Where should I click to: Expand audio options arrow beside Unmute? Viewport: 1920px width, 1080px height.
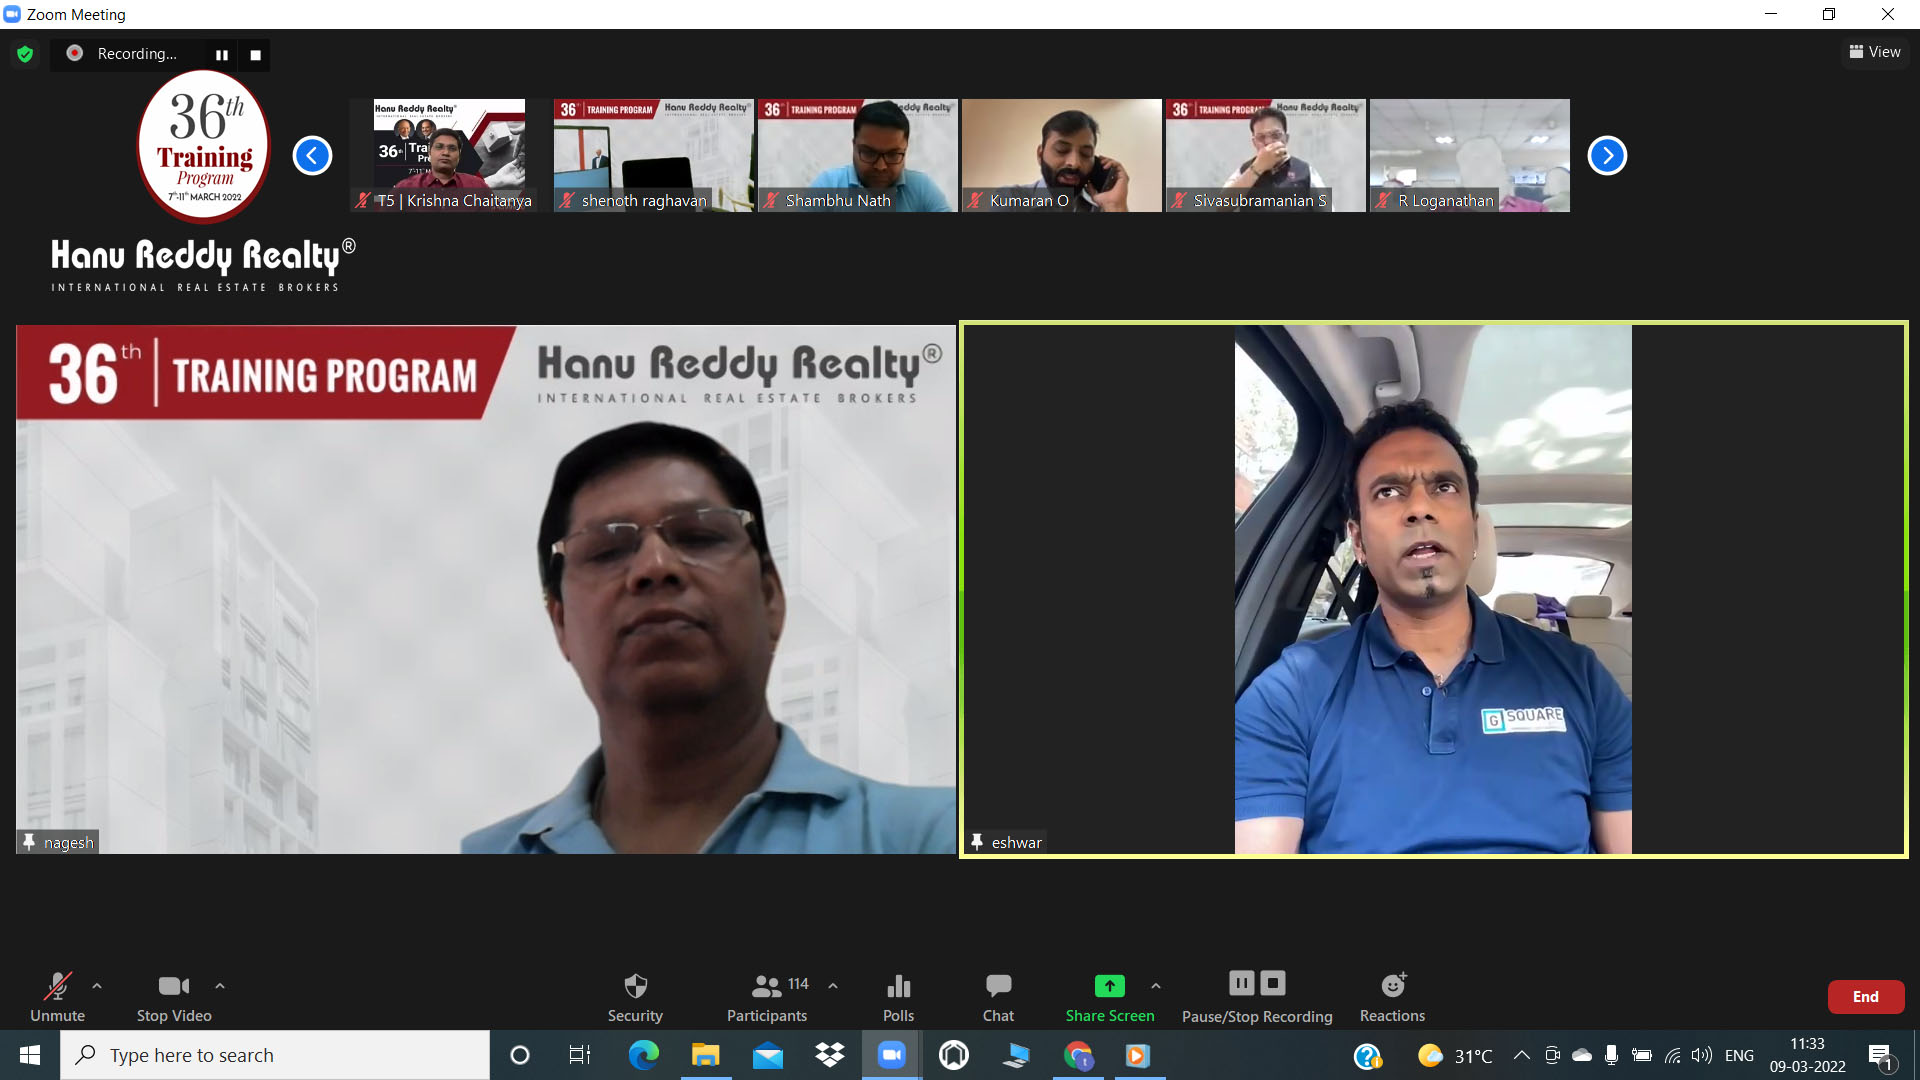(x=97, y=986)
